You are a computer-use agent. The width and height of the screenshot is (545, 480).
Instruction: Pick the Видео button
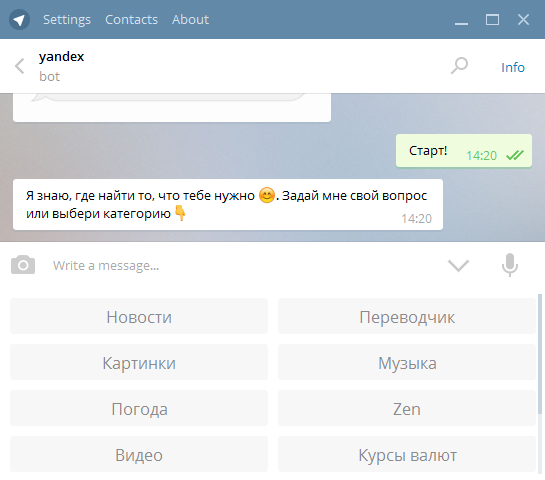(x=139, y=454)
